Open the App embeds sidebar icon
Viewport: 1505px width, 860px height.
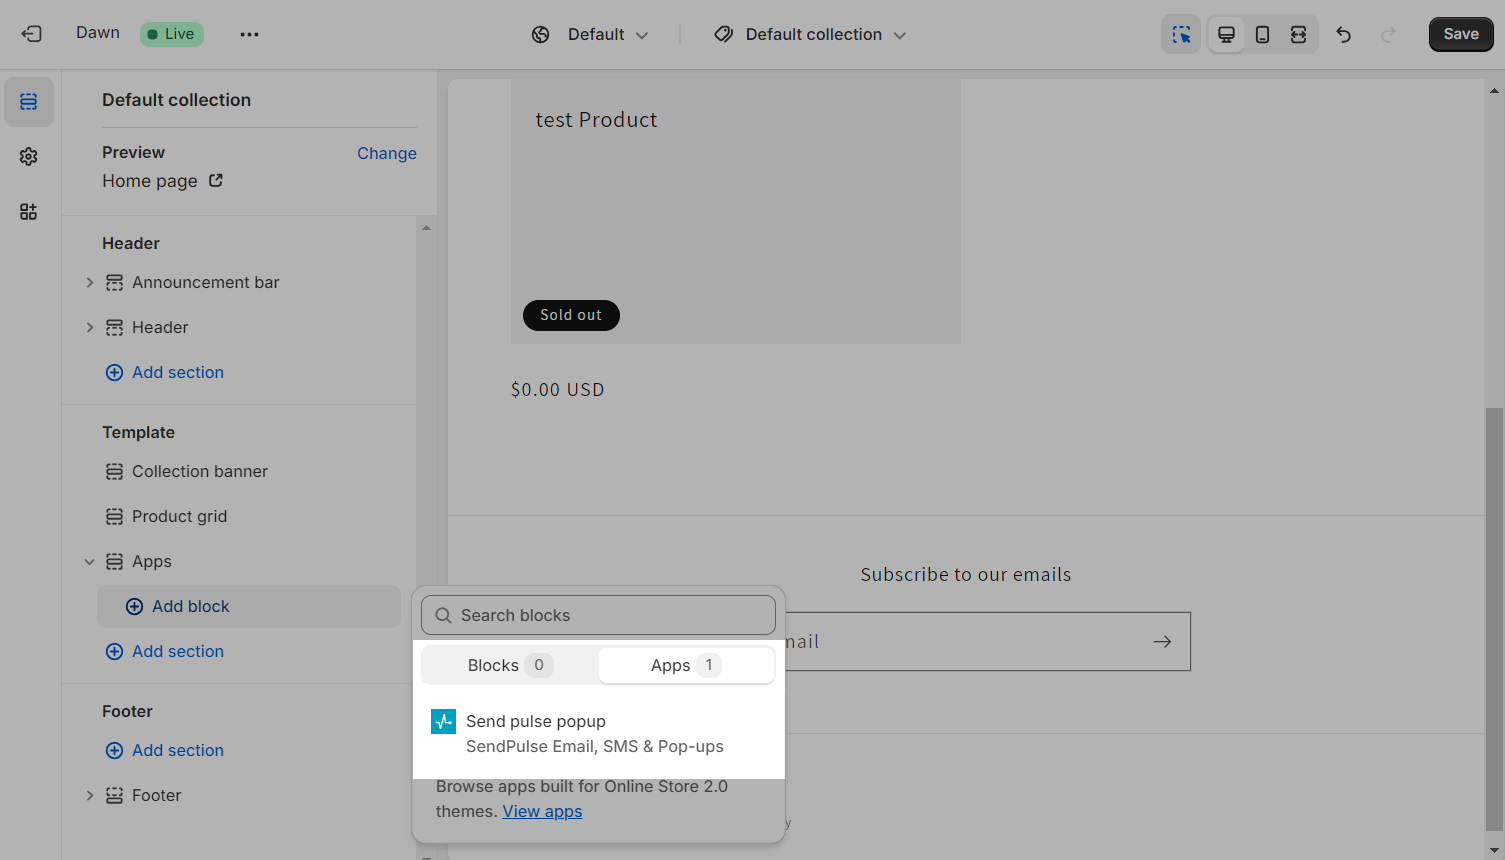click(x=29, y=212)
